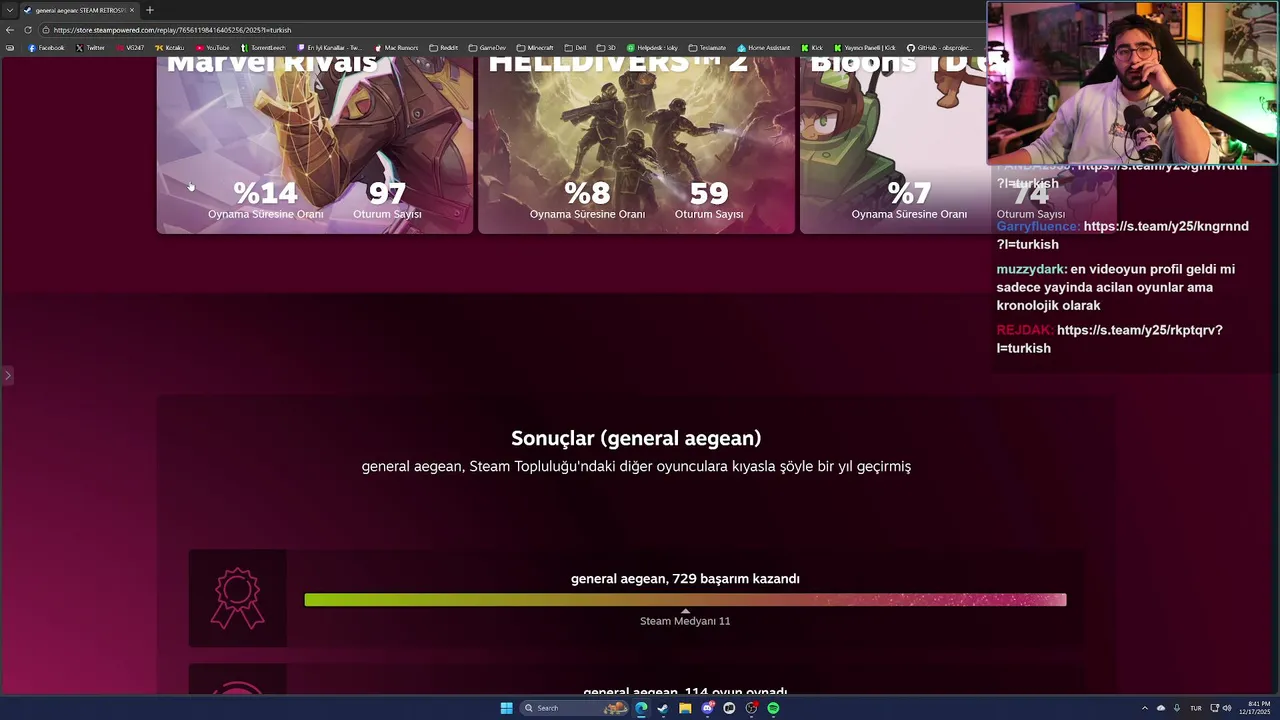This screenshot has height=720, width=1280.
Task: Open the volume control in system tray
Action: pos(1227,708)
